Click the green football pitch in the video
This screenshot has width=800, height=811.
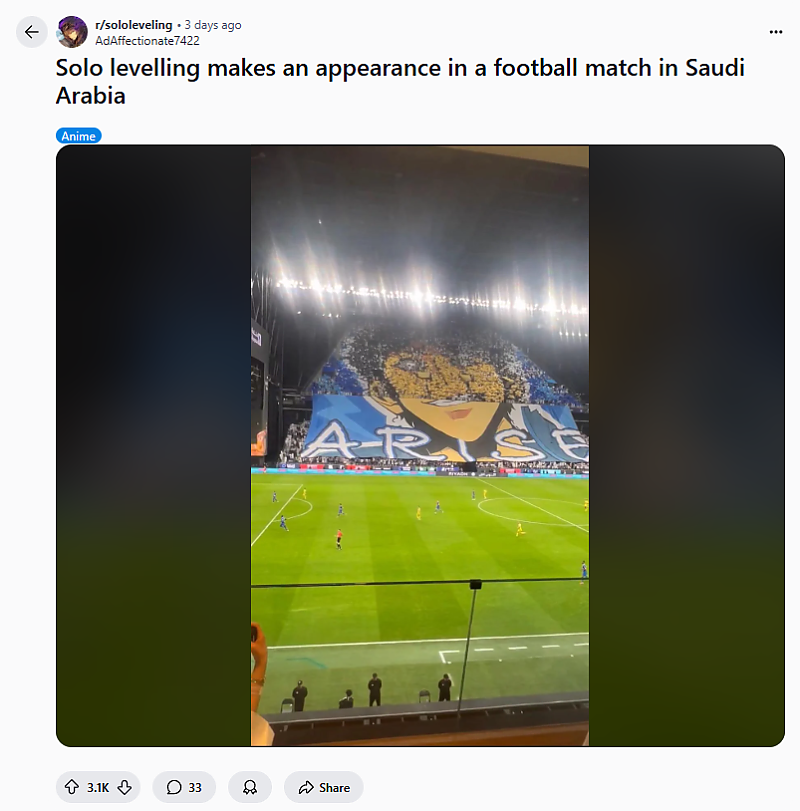pos(420,540)
